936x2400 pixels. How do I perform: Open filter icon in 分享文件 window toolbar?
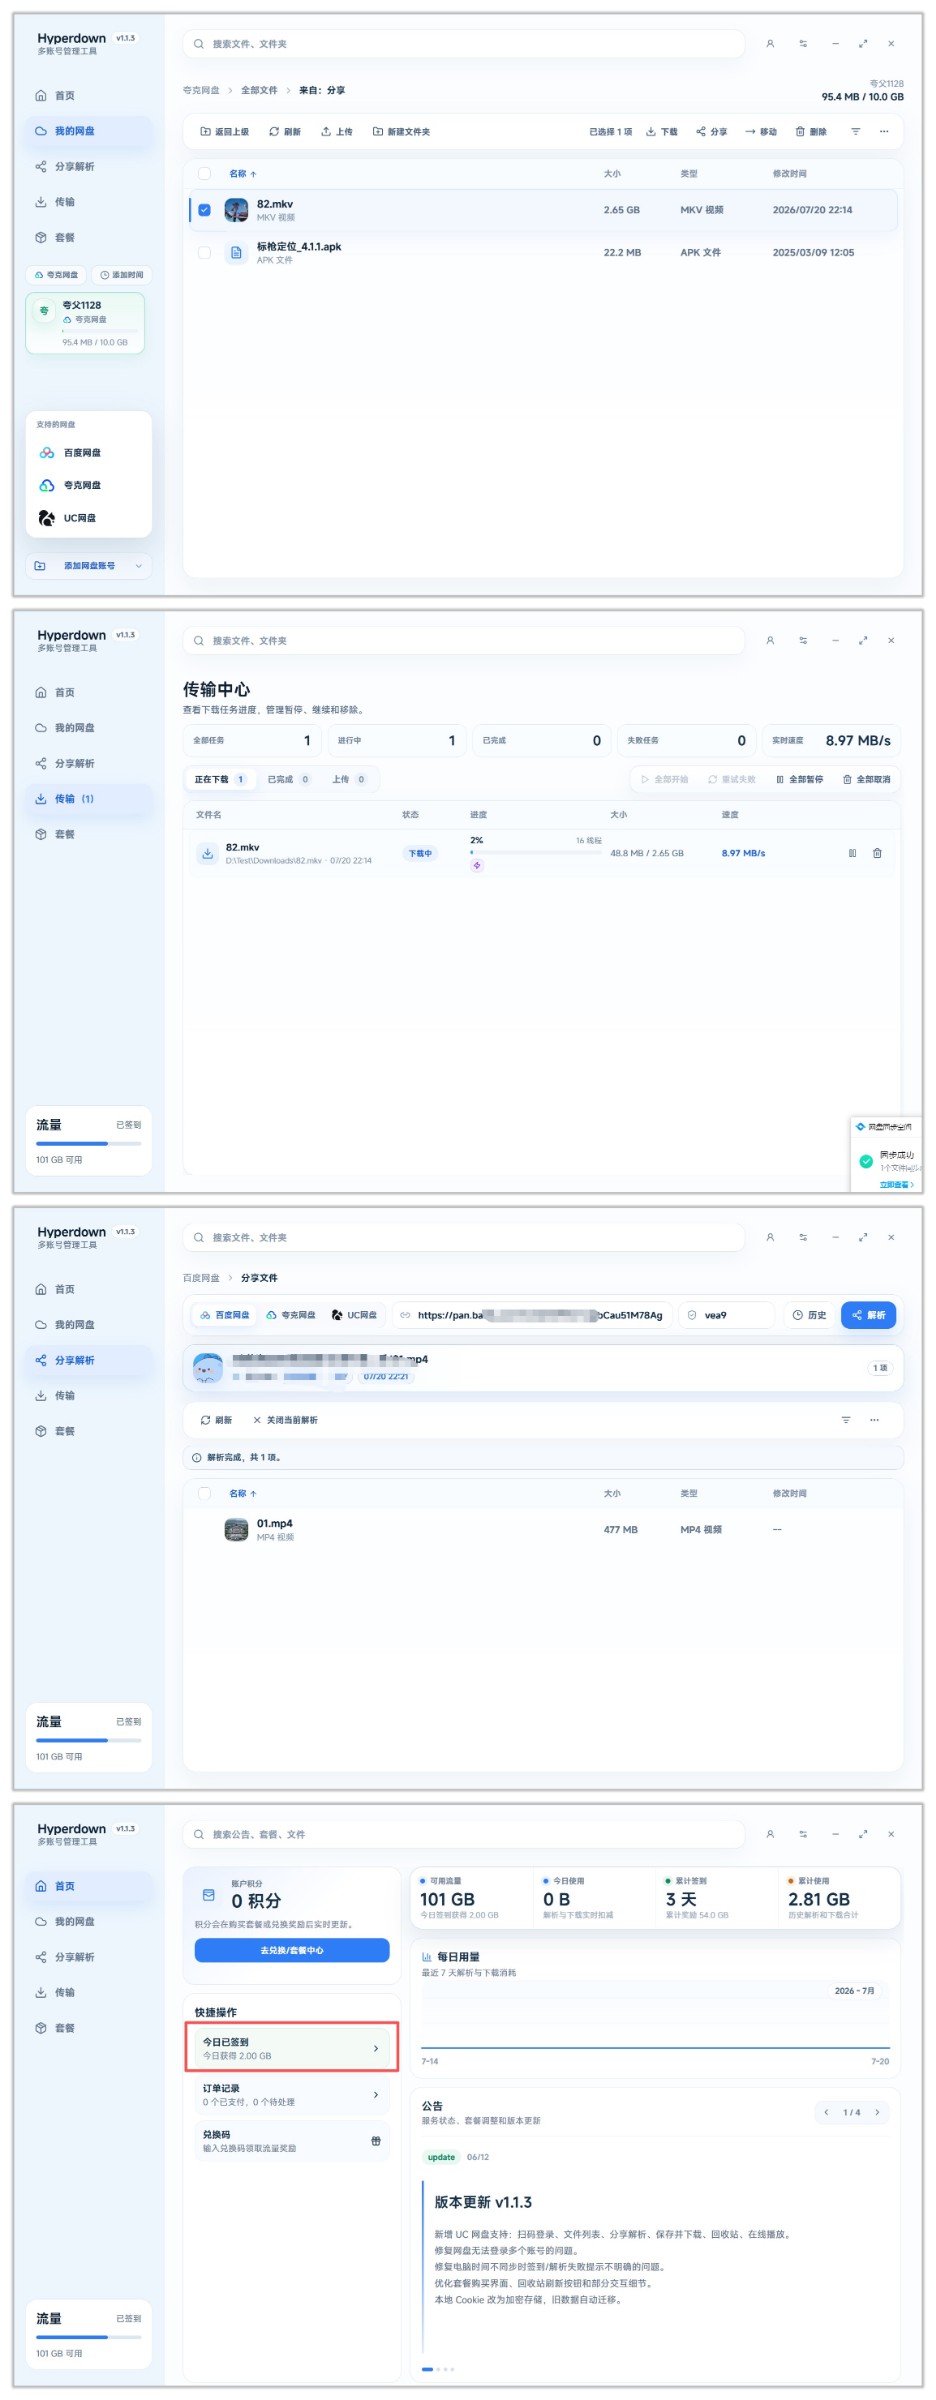coord(846,1420)
